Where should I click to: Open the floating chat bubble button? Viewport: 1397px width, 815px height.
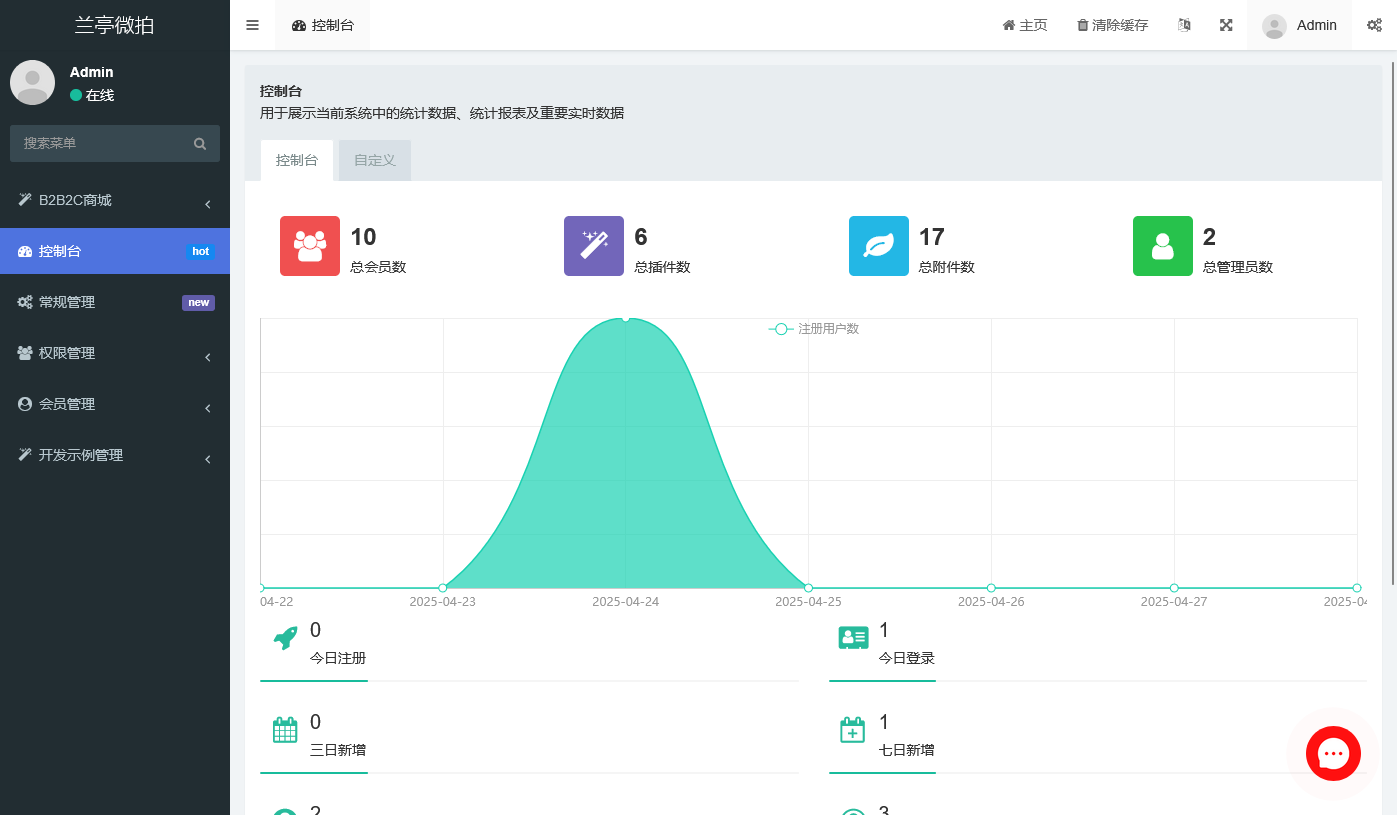click(1332, 753)
